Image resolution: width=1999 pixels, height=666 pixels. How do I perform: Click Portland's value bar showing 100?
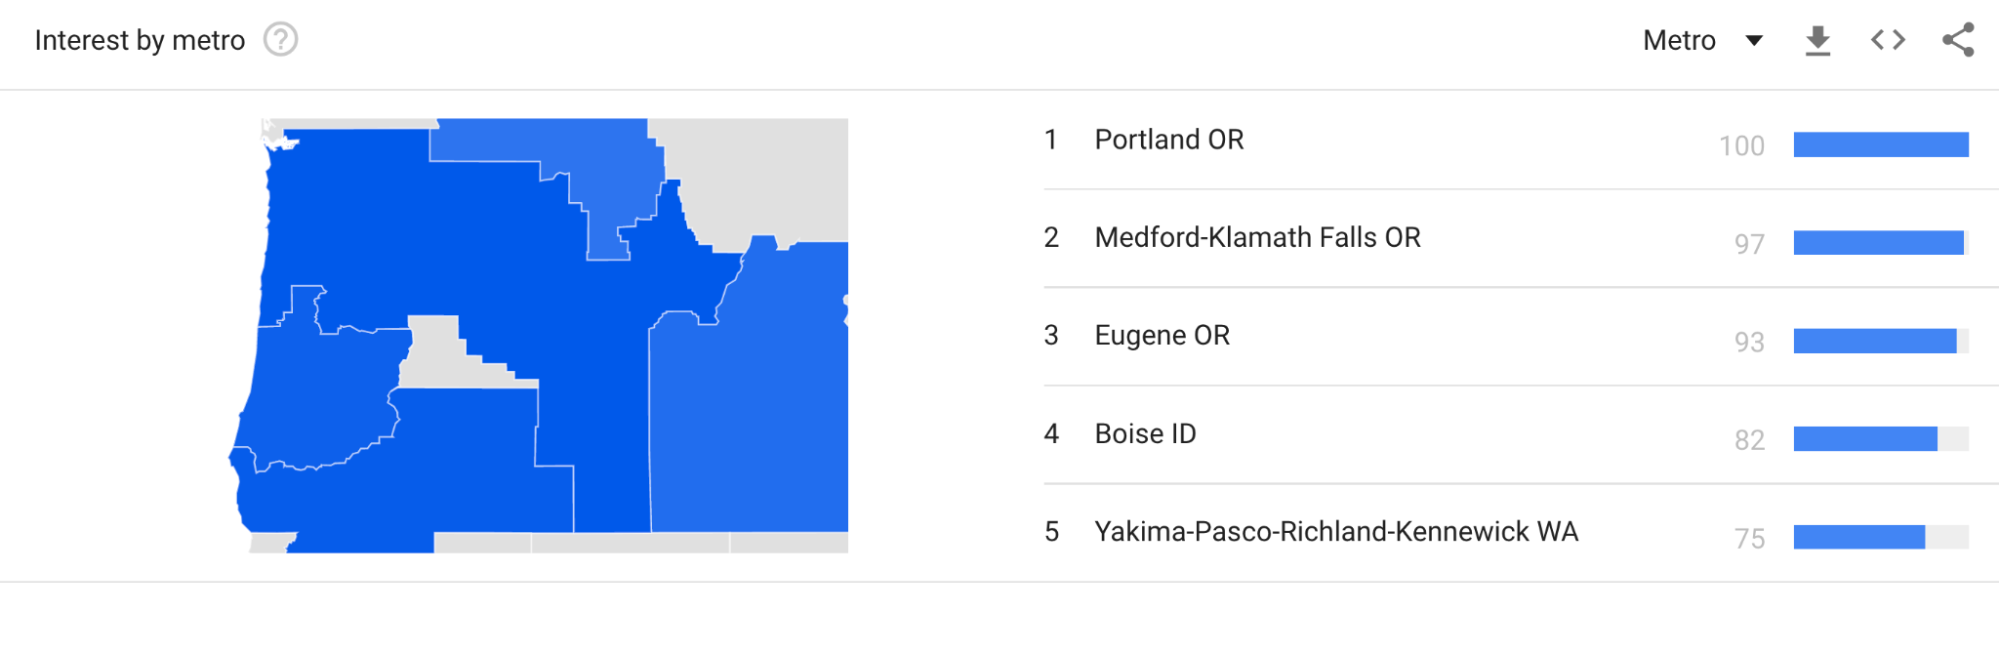click(1881, 144)
